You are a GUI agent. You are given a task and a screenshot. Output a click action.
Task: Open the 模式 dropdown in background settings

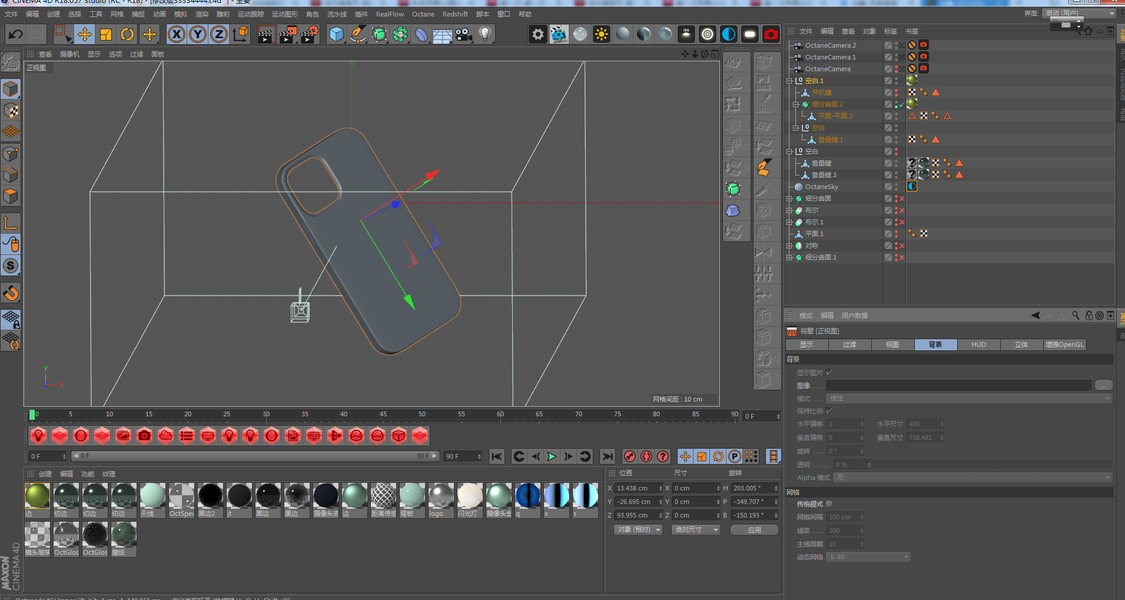(x=969, y=398)
